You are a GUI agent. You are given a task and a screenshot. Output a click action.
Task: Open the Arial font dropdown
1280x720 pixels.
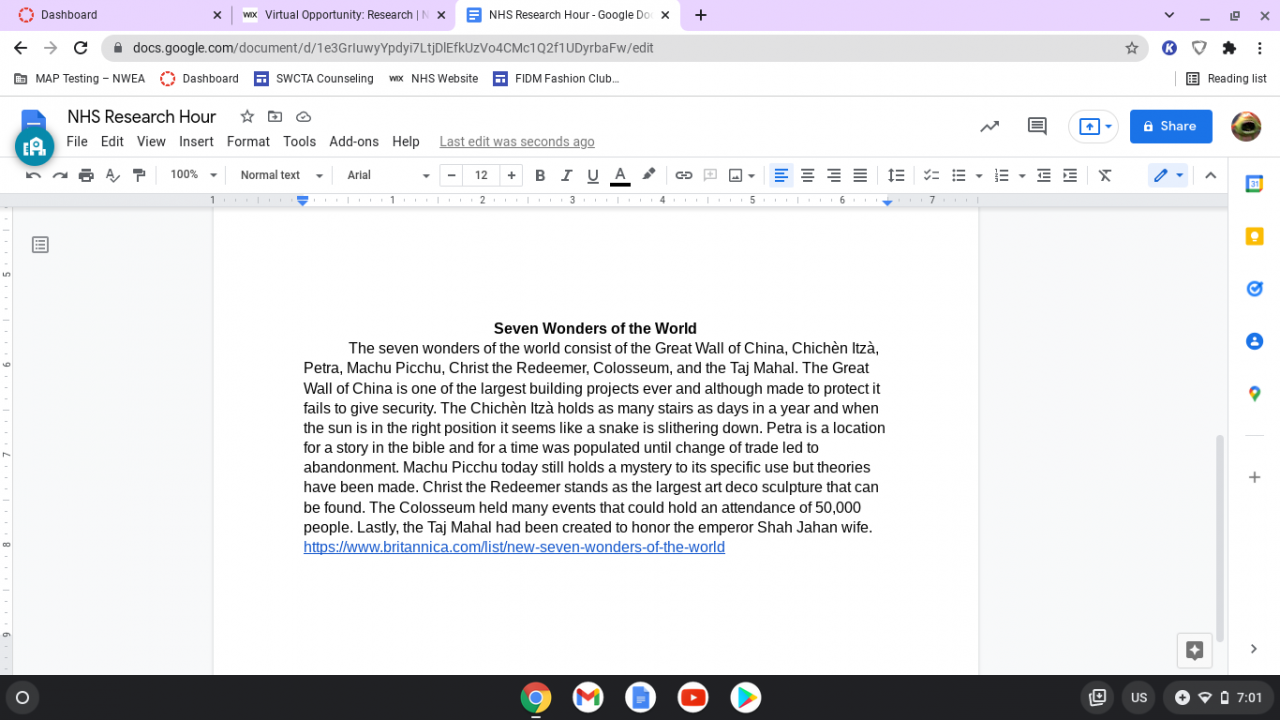[387, 175]
